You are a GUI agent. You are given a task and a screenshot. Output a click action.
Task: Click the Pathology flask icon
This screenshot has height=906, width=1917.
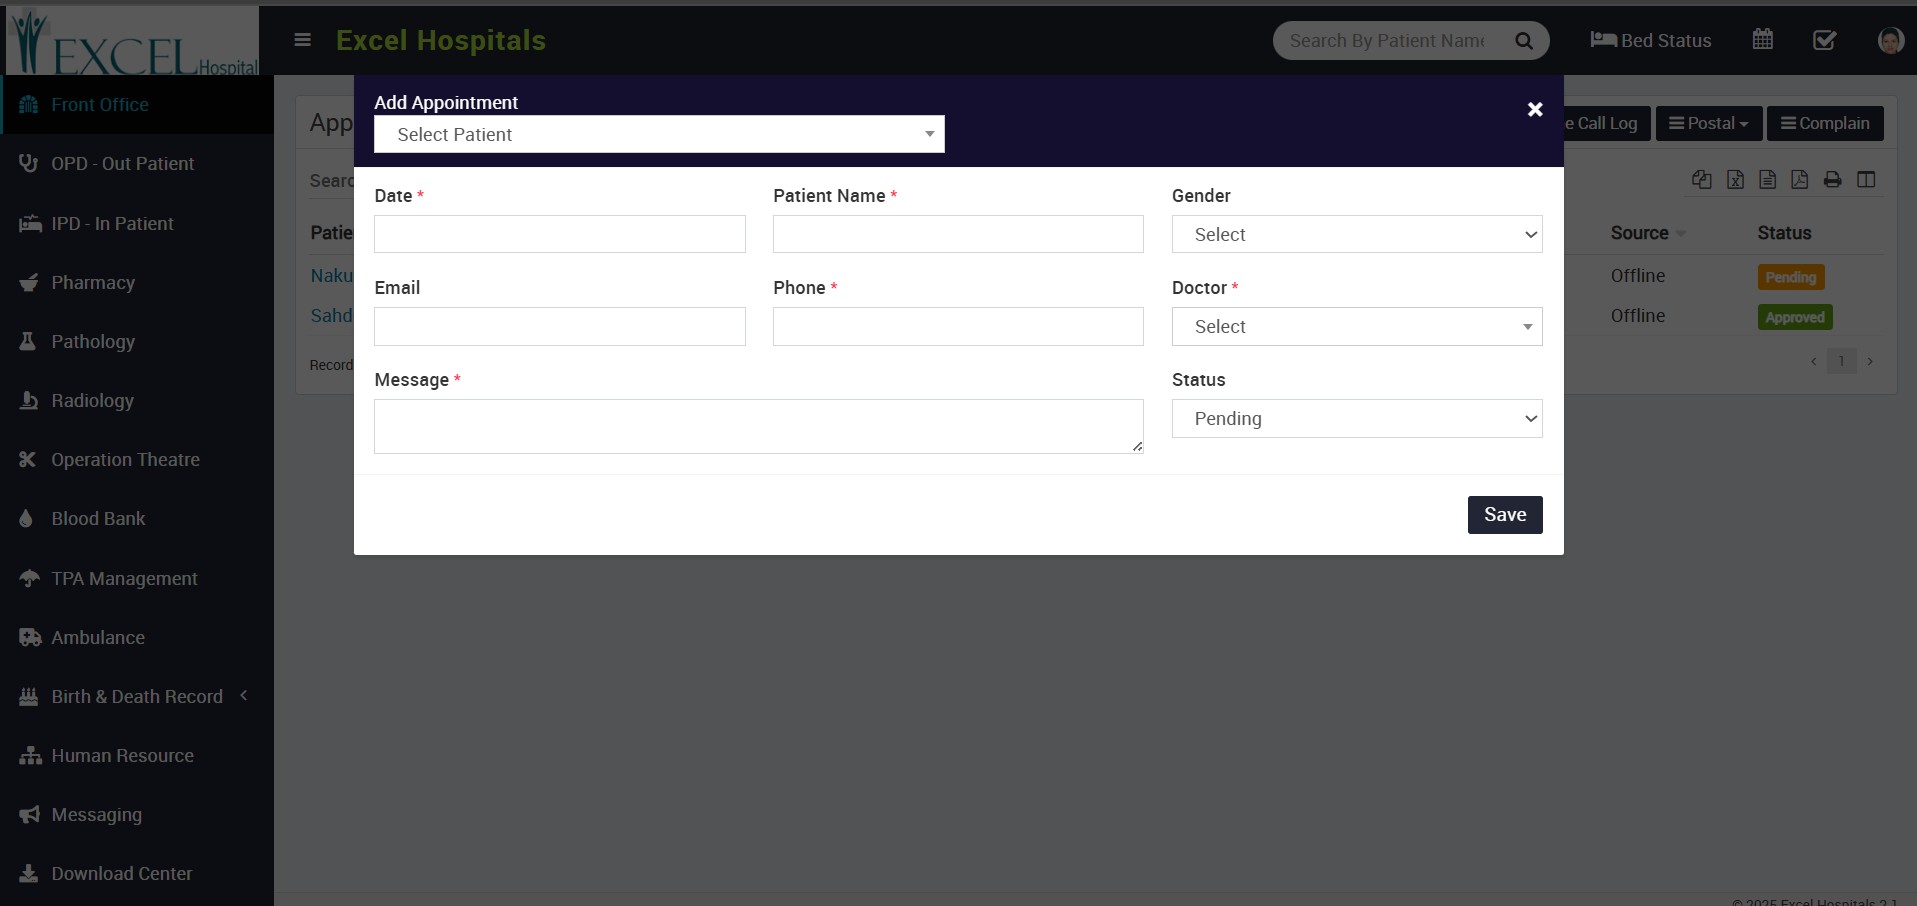coord(28,342)
